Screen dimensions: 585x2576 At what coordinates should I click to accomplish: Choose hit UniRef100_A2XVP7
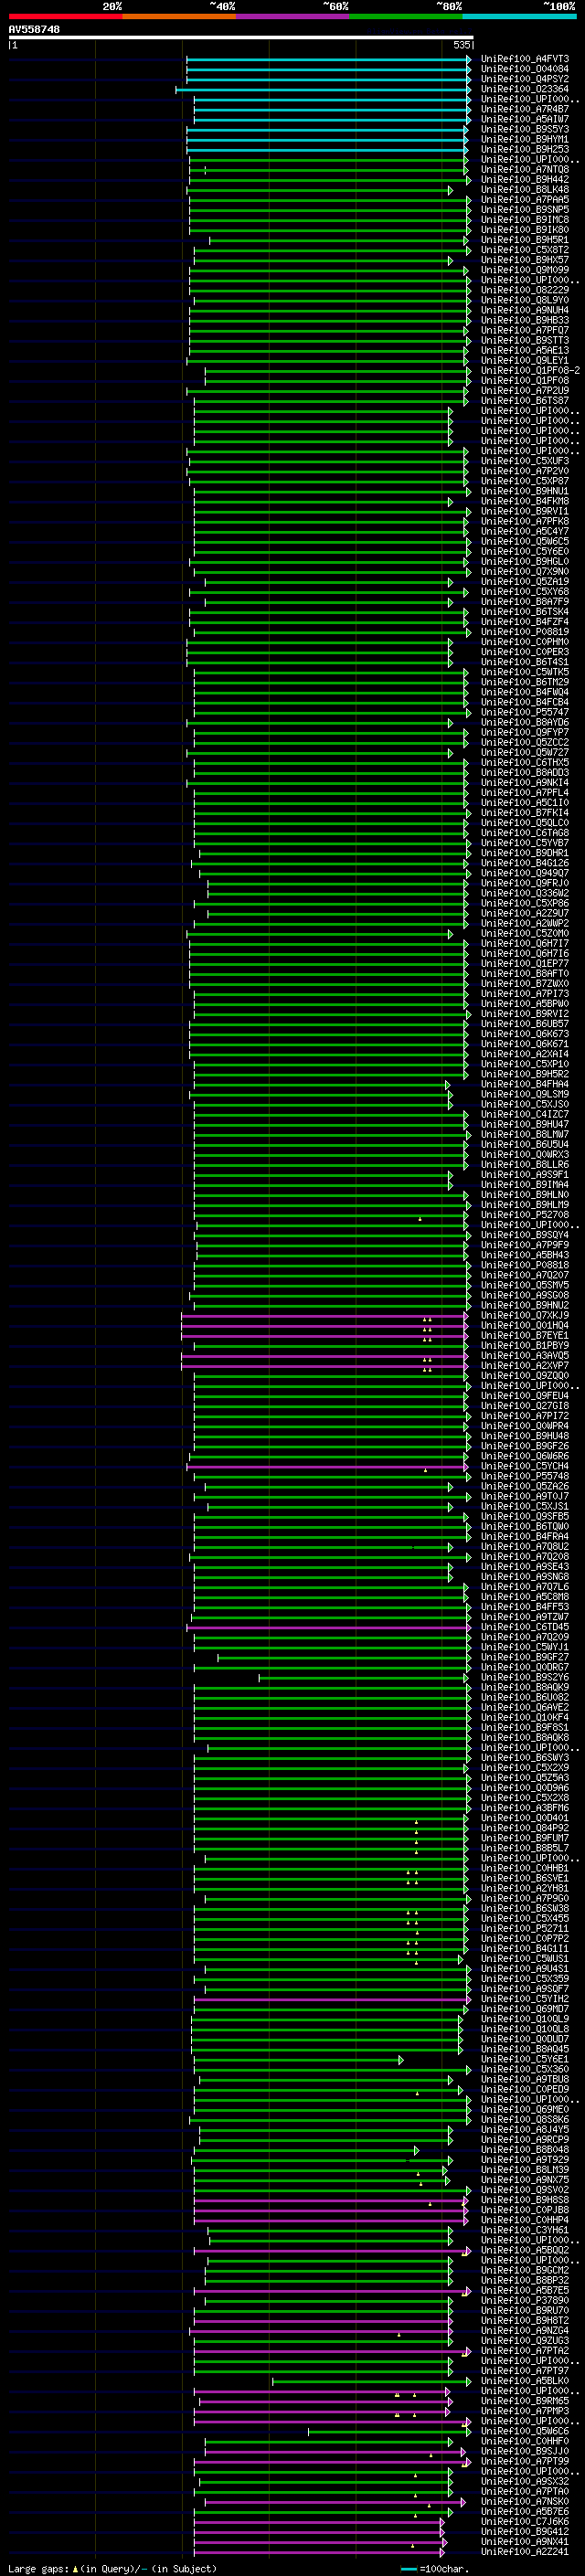point(524,1366)
